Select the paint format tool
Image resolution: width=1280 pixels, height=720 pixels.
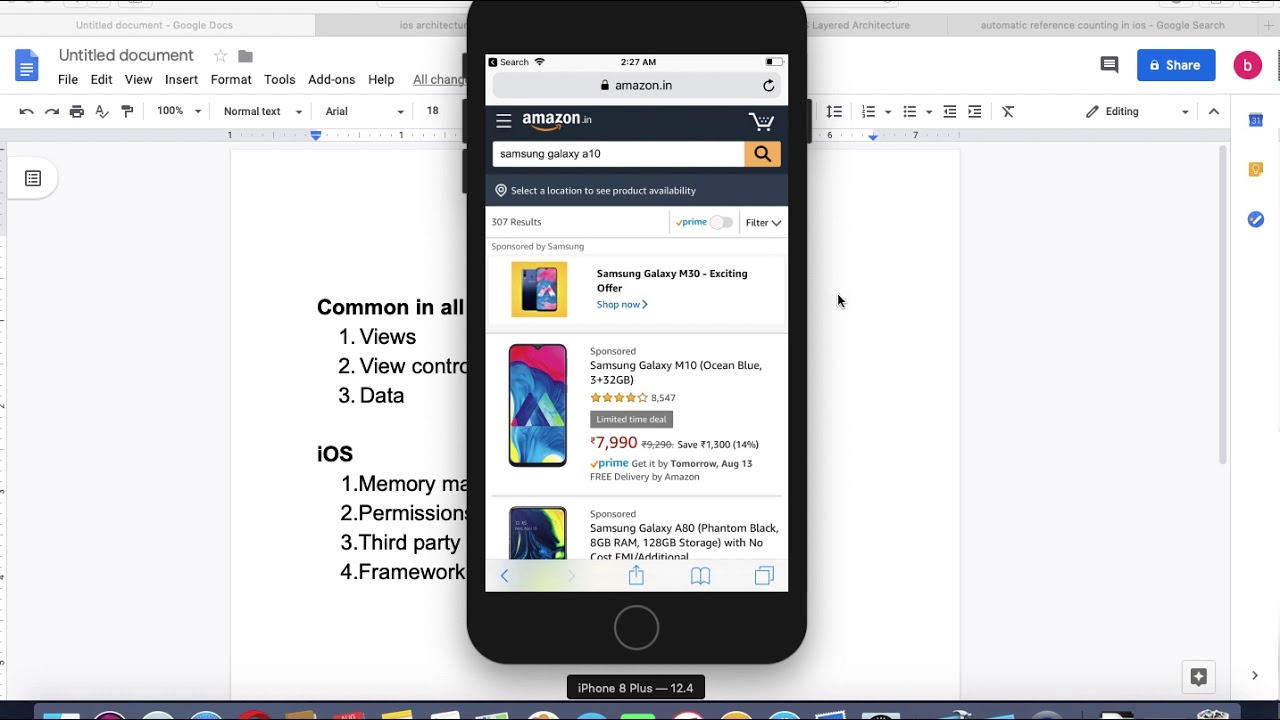tap(127, 111)
